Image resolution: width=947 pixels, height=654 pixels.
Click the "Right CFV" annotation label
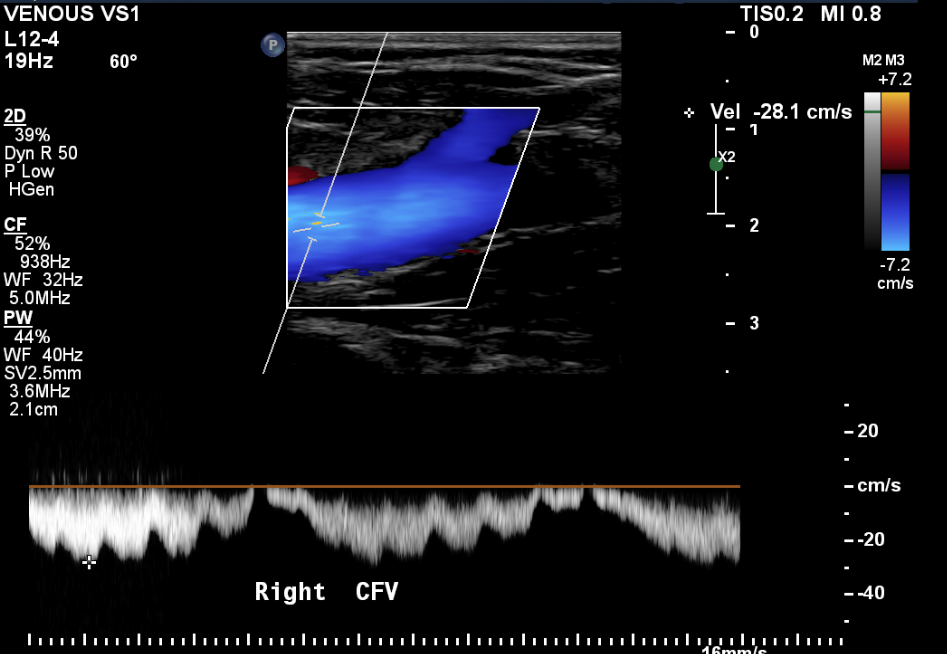point(325,591)
